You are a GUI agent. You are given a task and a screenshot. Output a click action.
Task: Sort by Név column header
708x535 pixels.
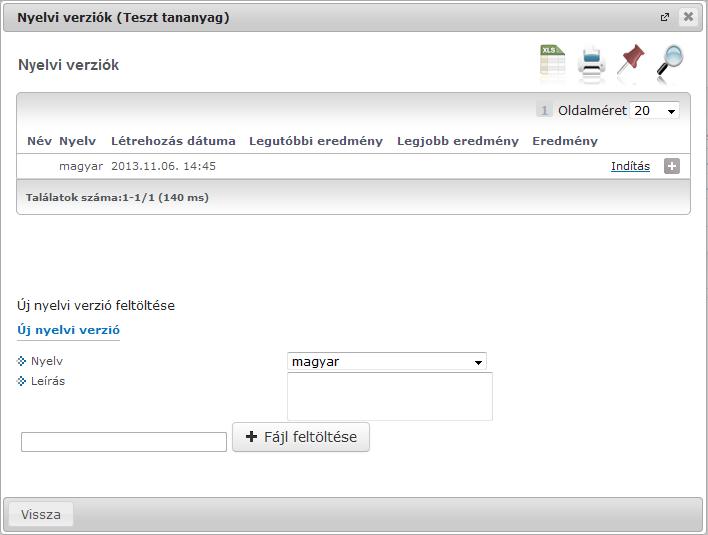click(x=39, y=141)
